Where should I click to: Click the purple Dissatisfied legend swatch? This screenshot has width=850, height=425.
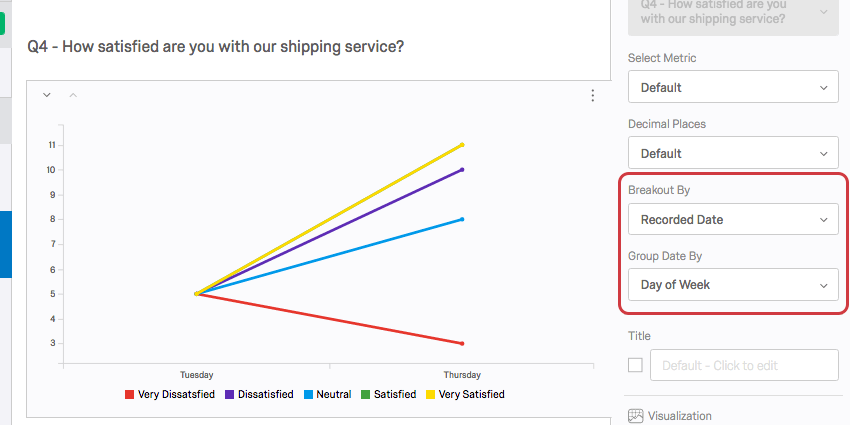230,395
